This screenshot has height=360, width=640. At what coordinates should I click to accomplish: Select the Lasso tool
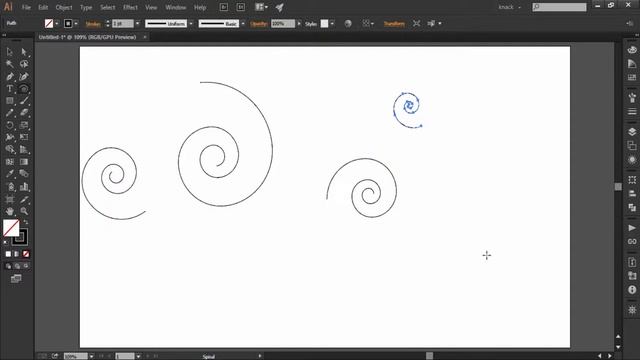pos(24,64)
